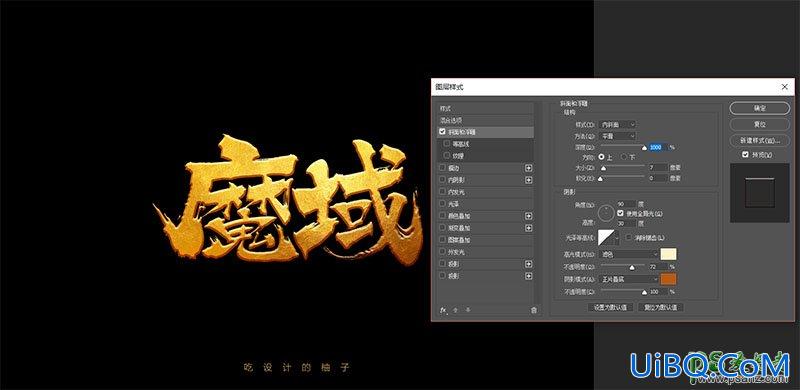Viewport: 800px width, 390px height.
Task: Open the shadow mode dropdown showing 正片叠底
Action: coord(629,280)
